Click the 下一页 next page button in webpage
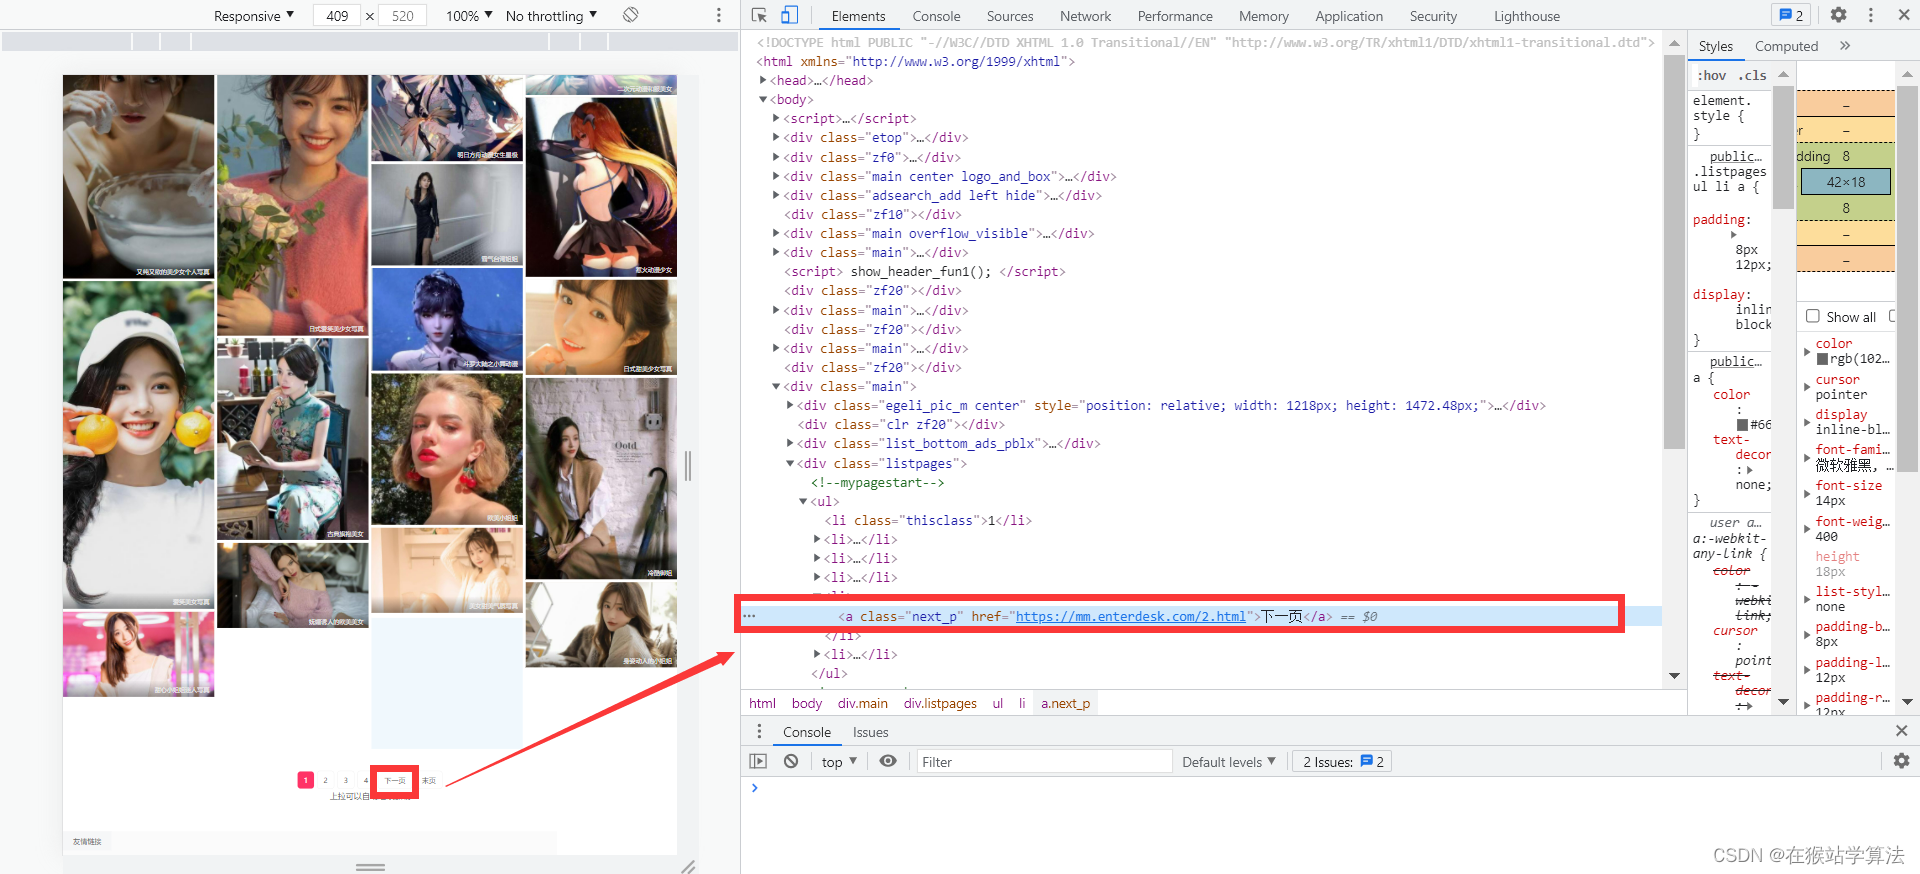Image resolution: width=1920 pixels, height=874 pixels. (395, 780)
